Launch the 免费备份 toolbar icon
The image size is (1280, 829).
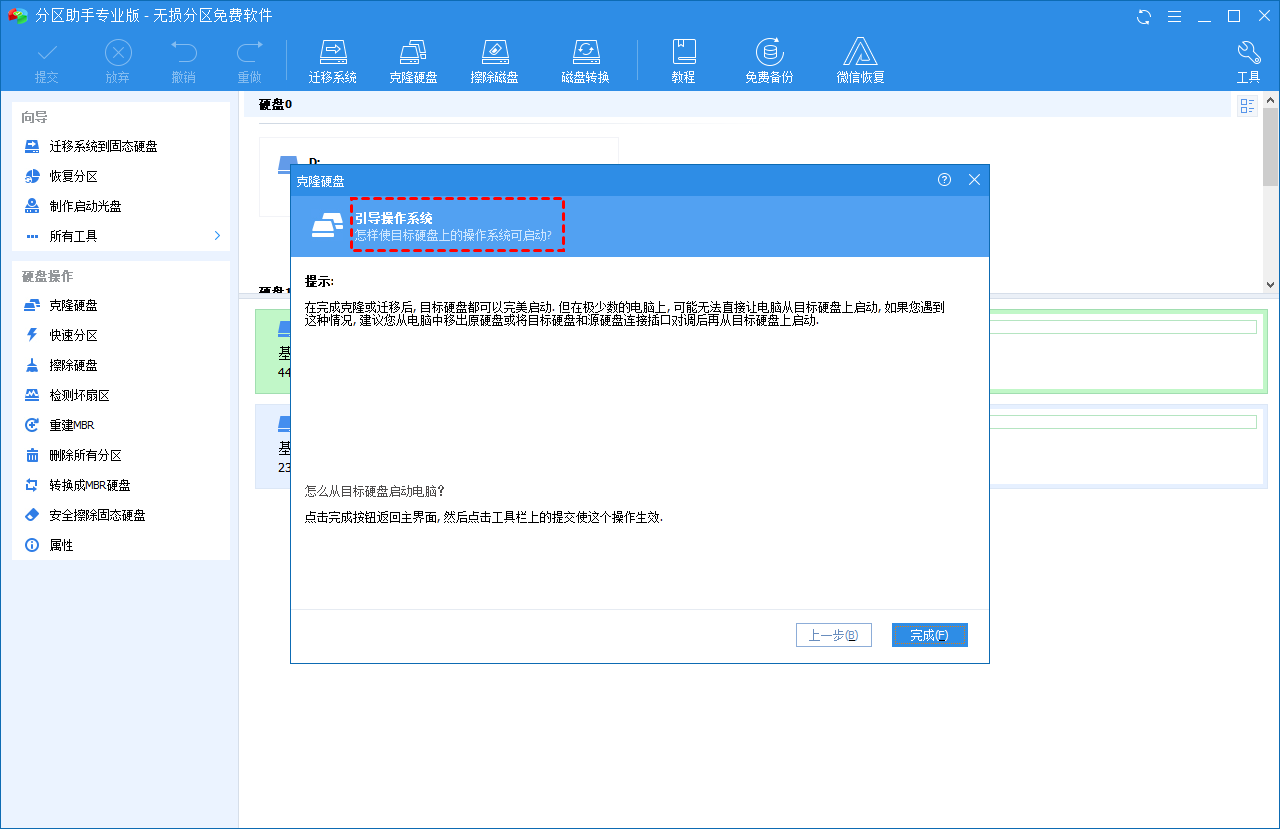(769, 61)
